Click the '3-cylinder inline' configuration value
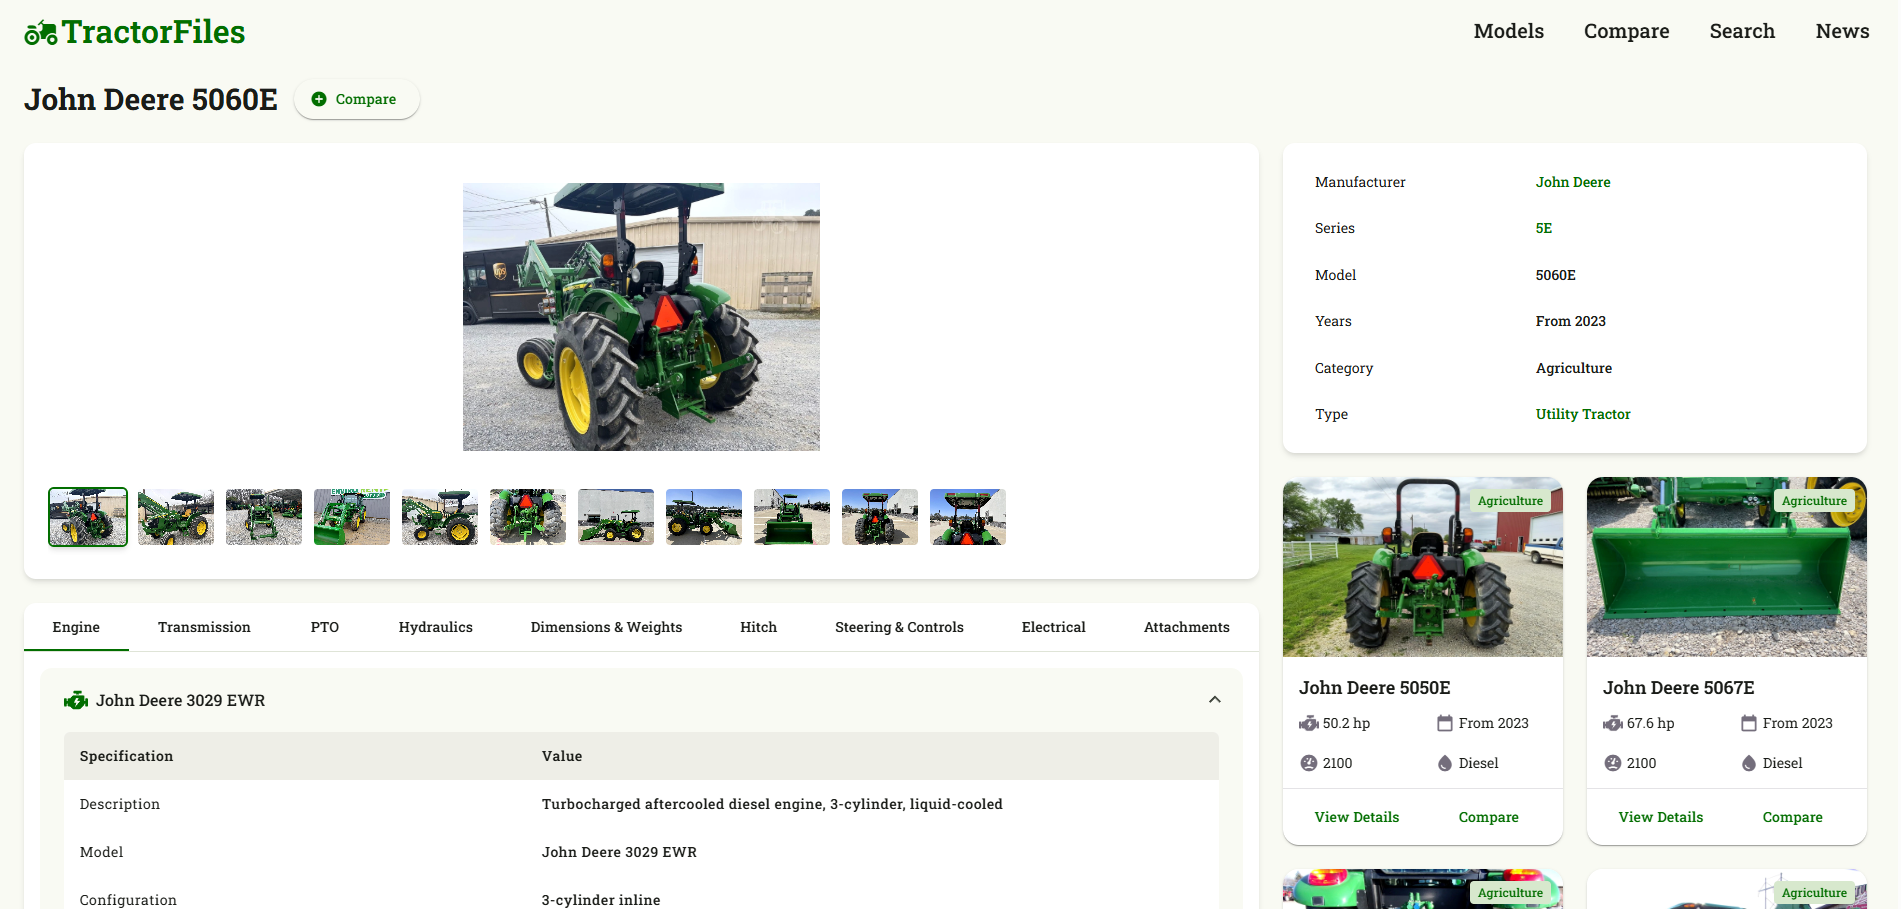This screenshot has width=1901, height=909. [x=601, y=900]
